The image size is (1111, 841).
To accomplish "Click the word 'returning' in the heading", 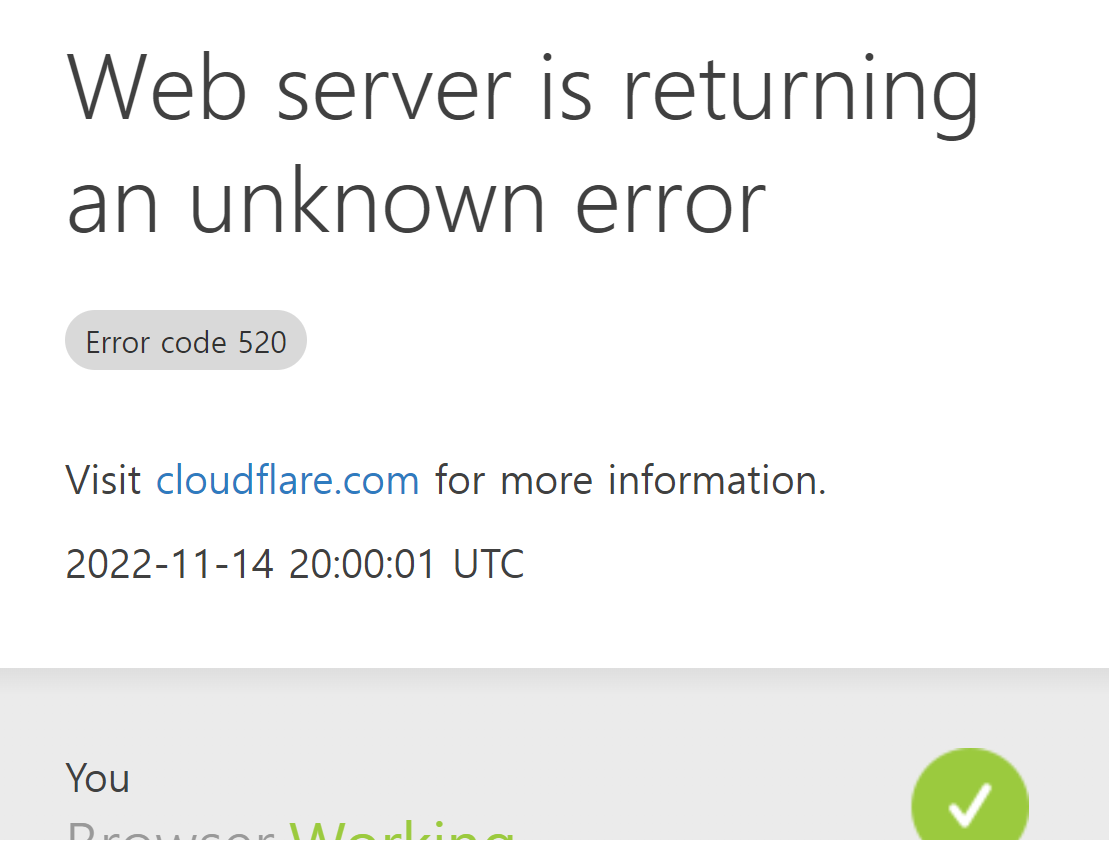I will [801, 93].
